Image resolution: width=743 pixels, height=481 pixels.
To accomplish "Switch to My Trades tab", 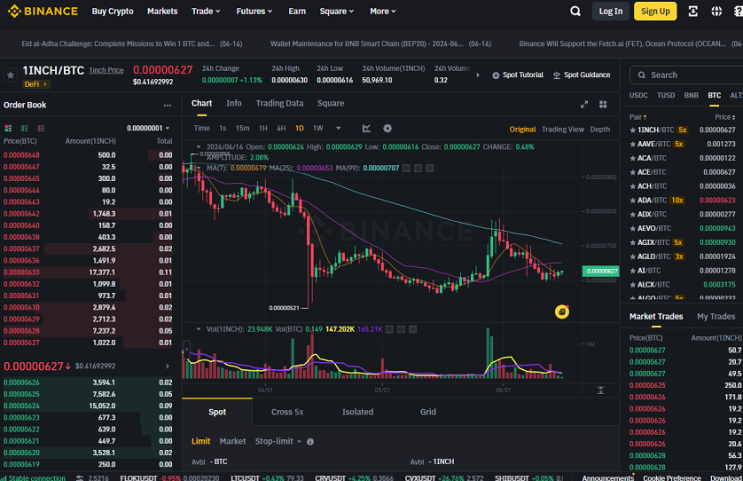I will (716, 317).
